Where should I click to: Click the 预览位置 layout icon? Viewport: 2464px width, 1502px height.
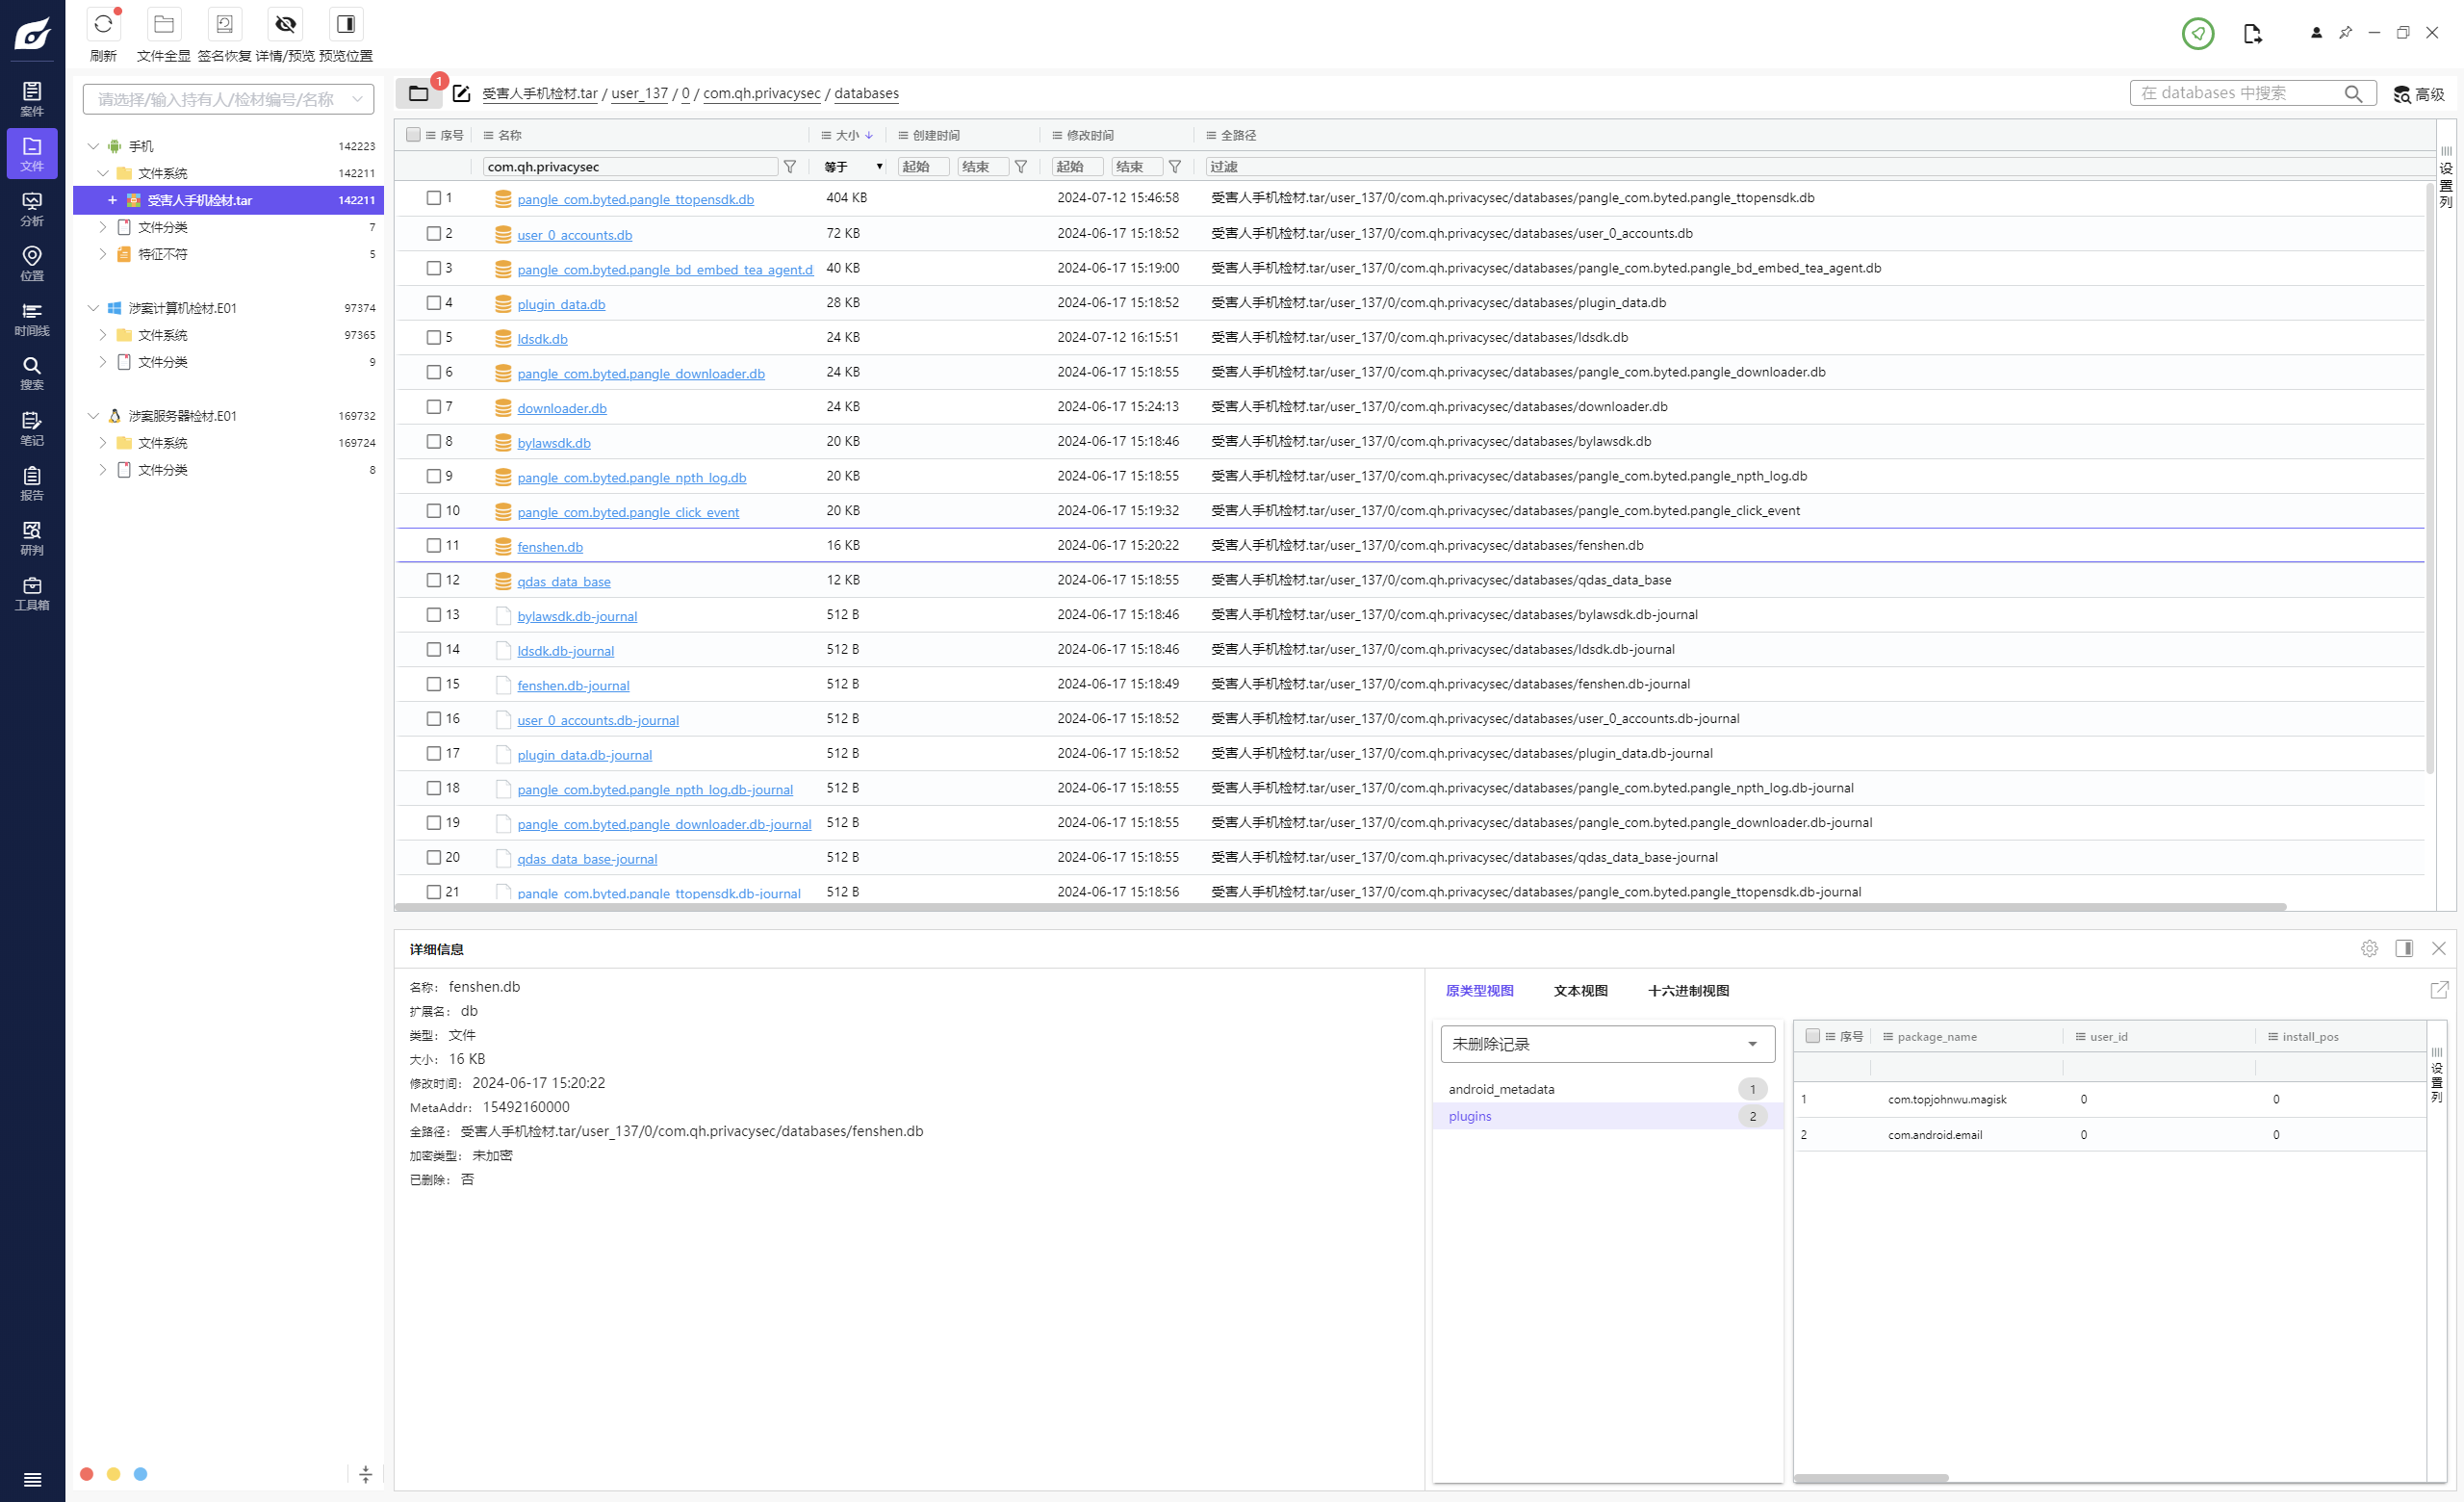346,24
